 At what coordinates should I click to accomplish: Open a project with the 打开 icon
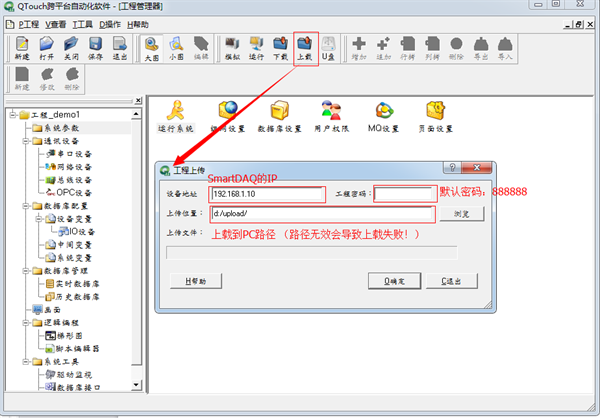(x=47, y=49)
